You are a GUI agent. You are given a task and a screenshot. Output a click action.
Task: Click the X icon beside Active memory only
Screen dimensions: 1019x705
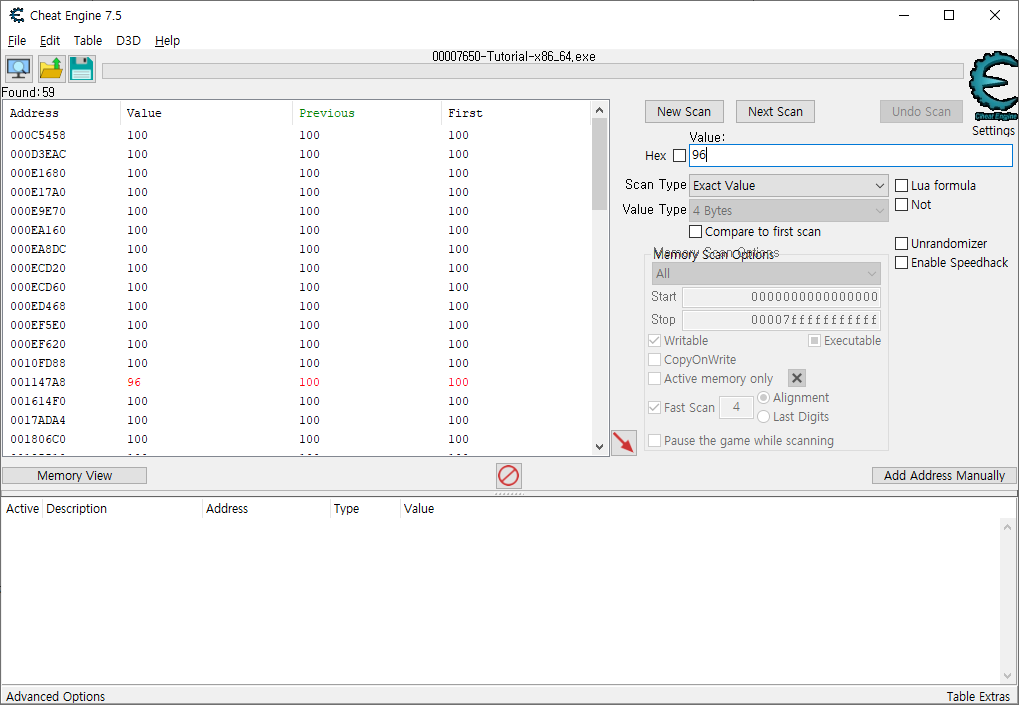[797, 378]
